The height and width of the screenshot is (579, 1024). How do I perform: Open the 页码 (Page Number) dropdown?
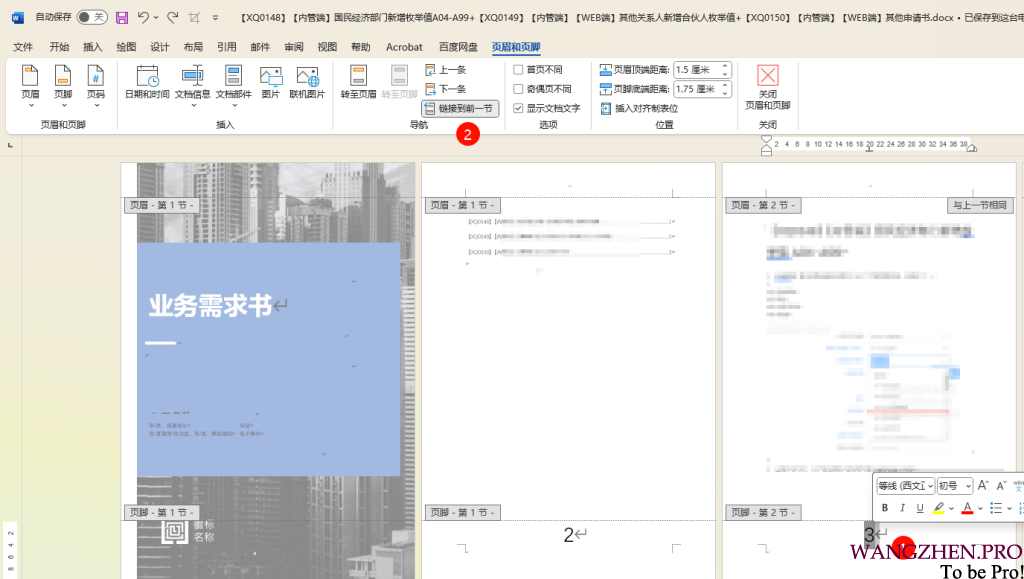(95, 85)
